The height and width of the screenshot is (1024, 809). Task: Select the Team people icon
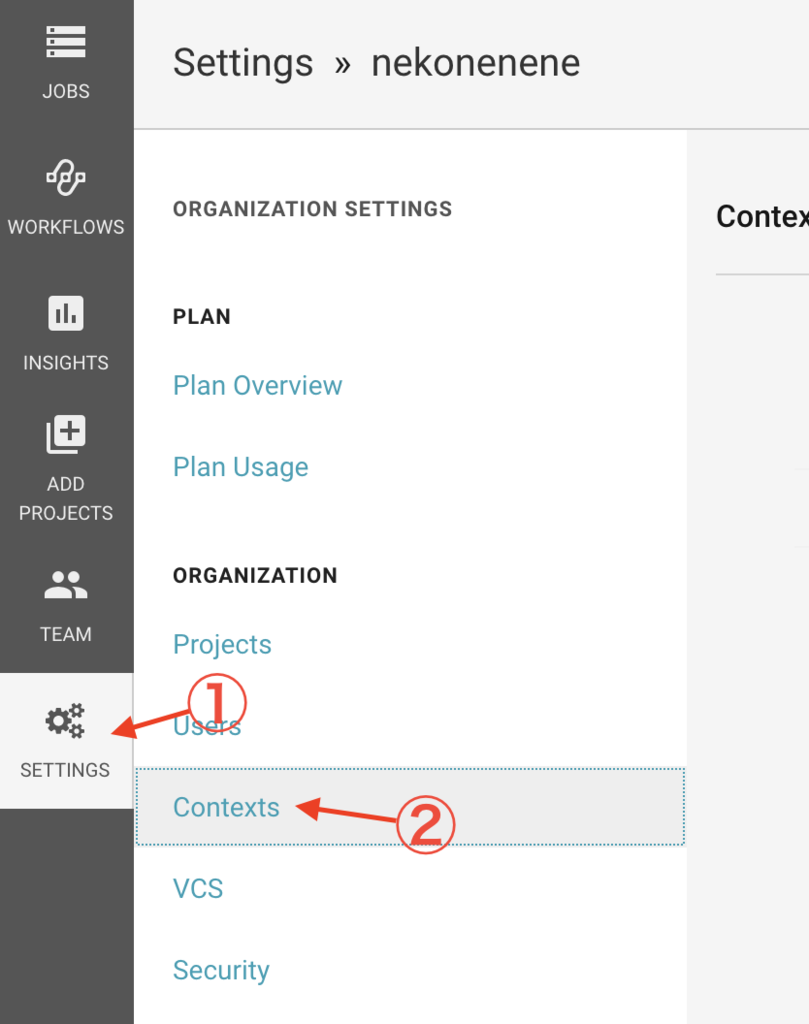[x=66, y=586]
